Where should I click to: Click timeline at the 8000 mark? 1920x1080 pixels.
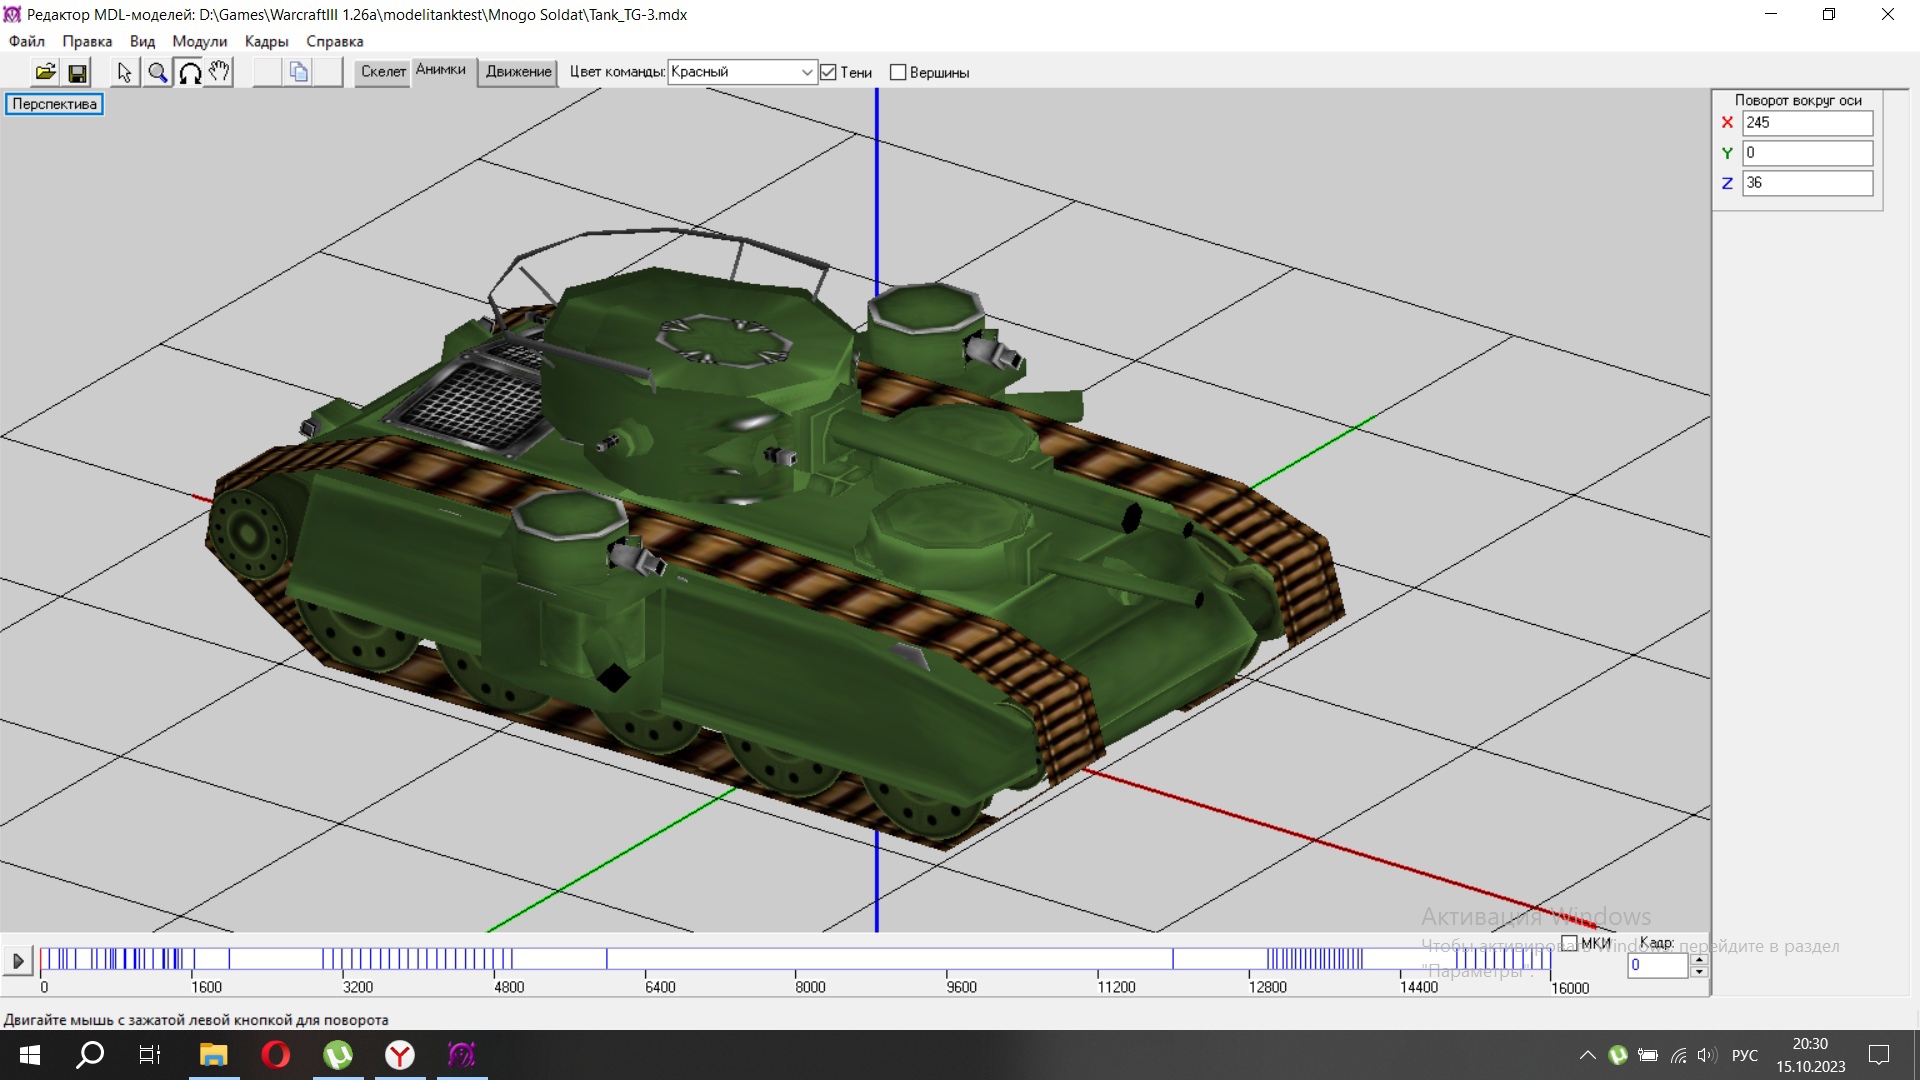click(796, 961)
